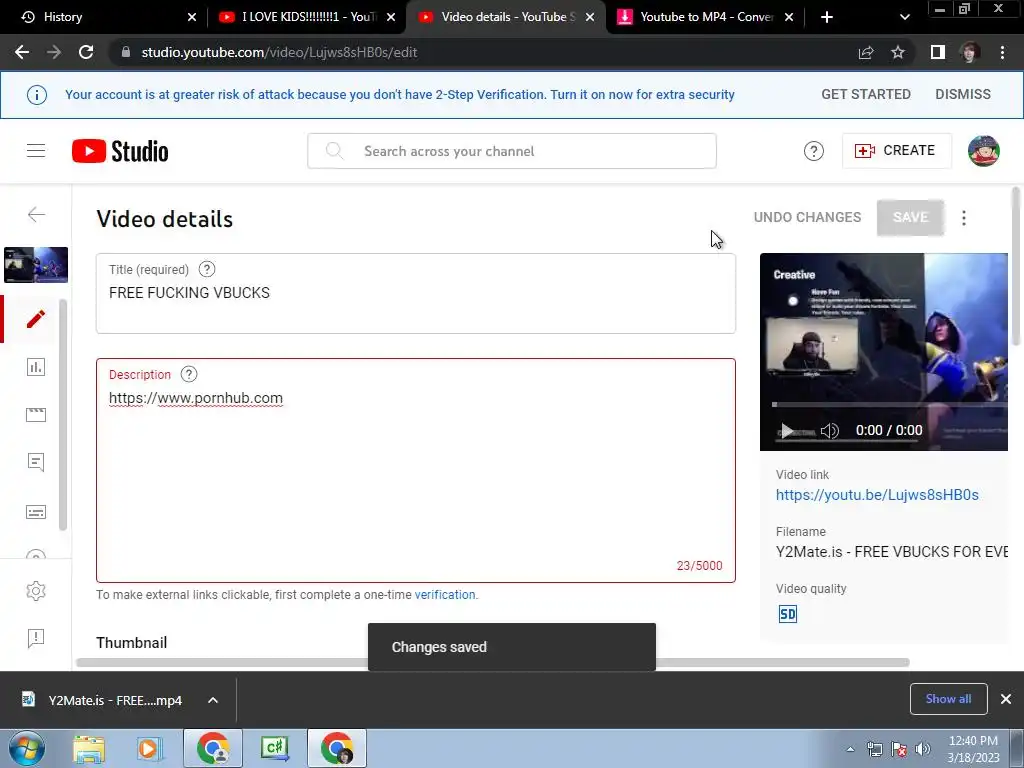Open the Analytics bar chart icon
The image size is (1024, 768).
[x=36, y=367]
